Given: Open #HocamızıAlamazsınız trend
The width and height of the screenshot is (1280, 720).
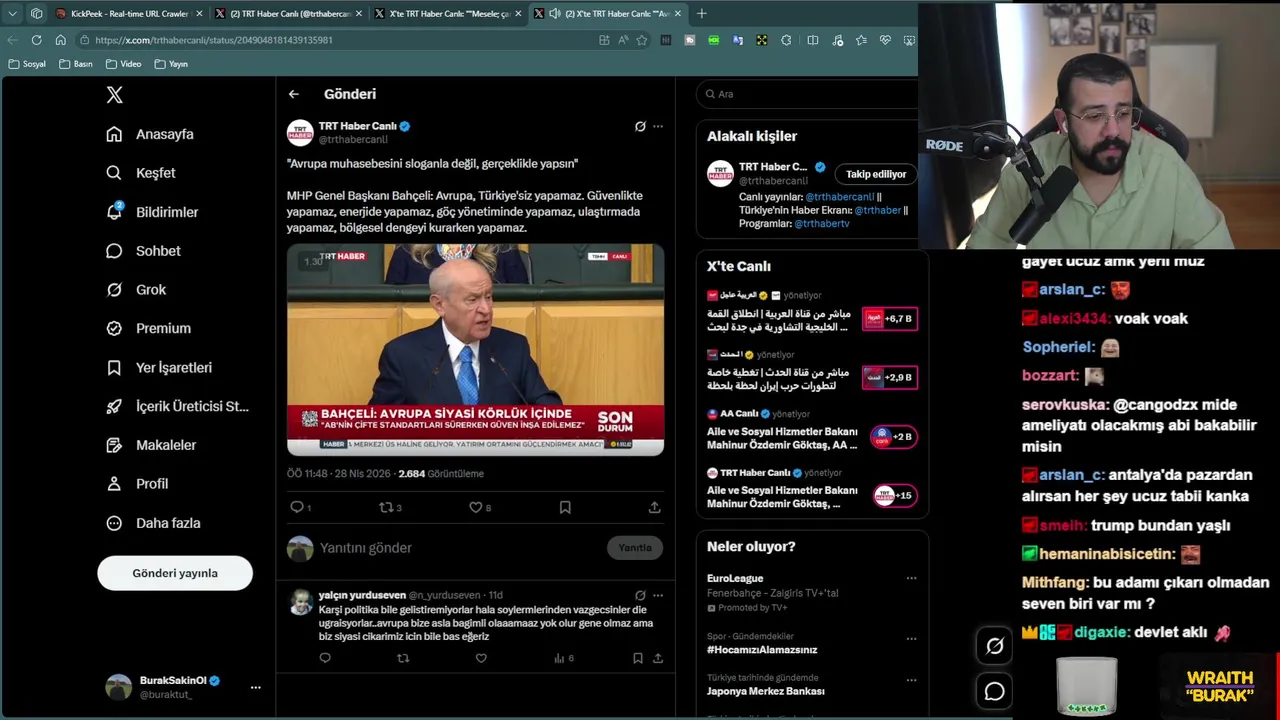Looking at the screenshot, I should click(x=762, y=650).
